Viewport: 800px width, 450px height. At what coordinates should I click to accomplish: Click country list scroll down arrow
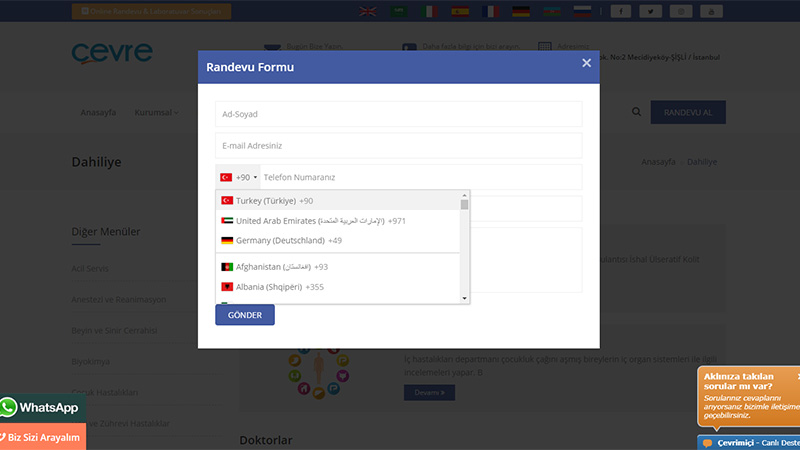(464, 298)
